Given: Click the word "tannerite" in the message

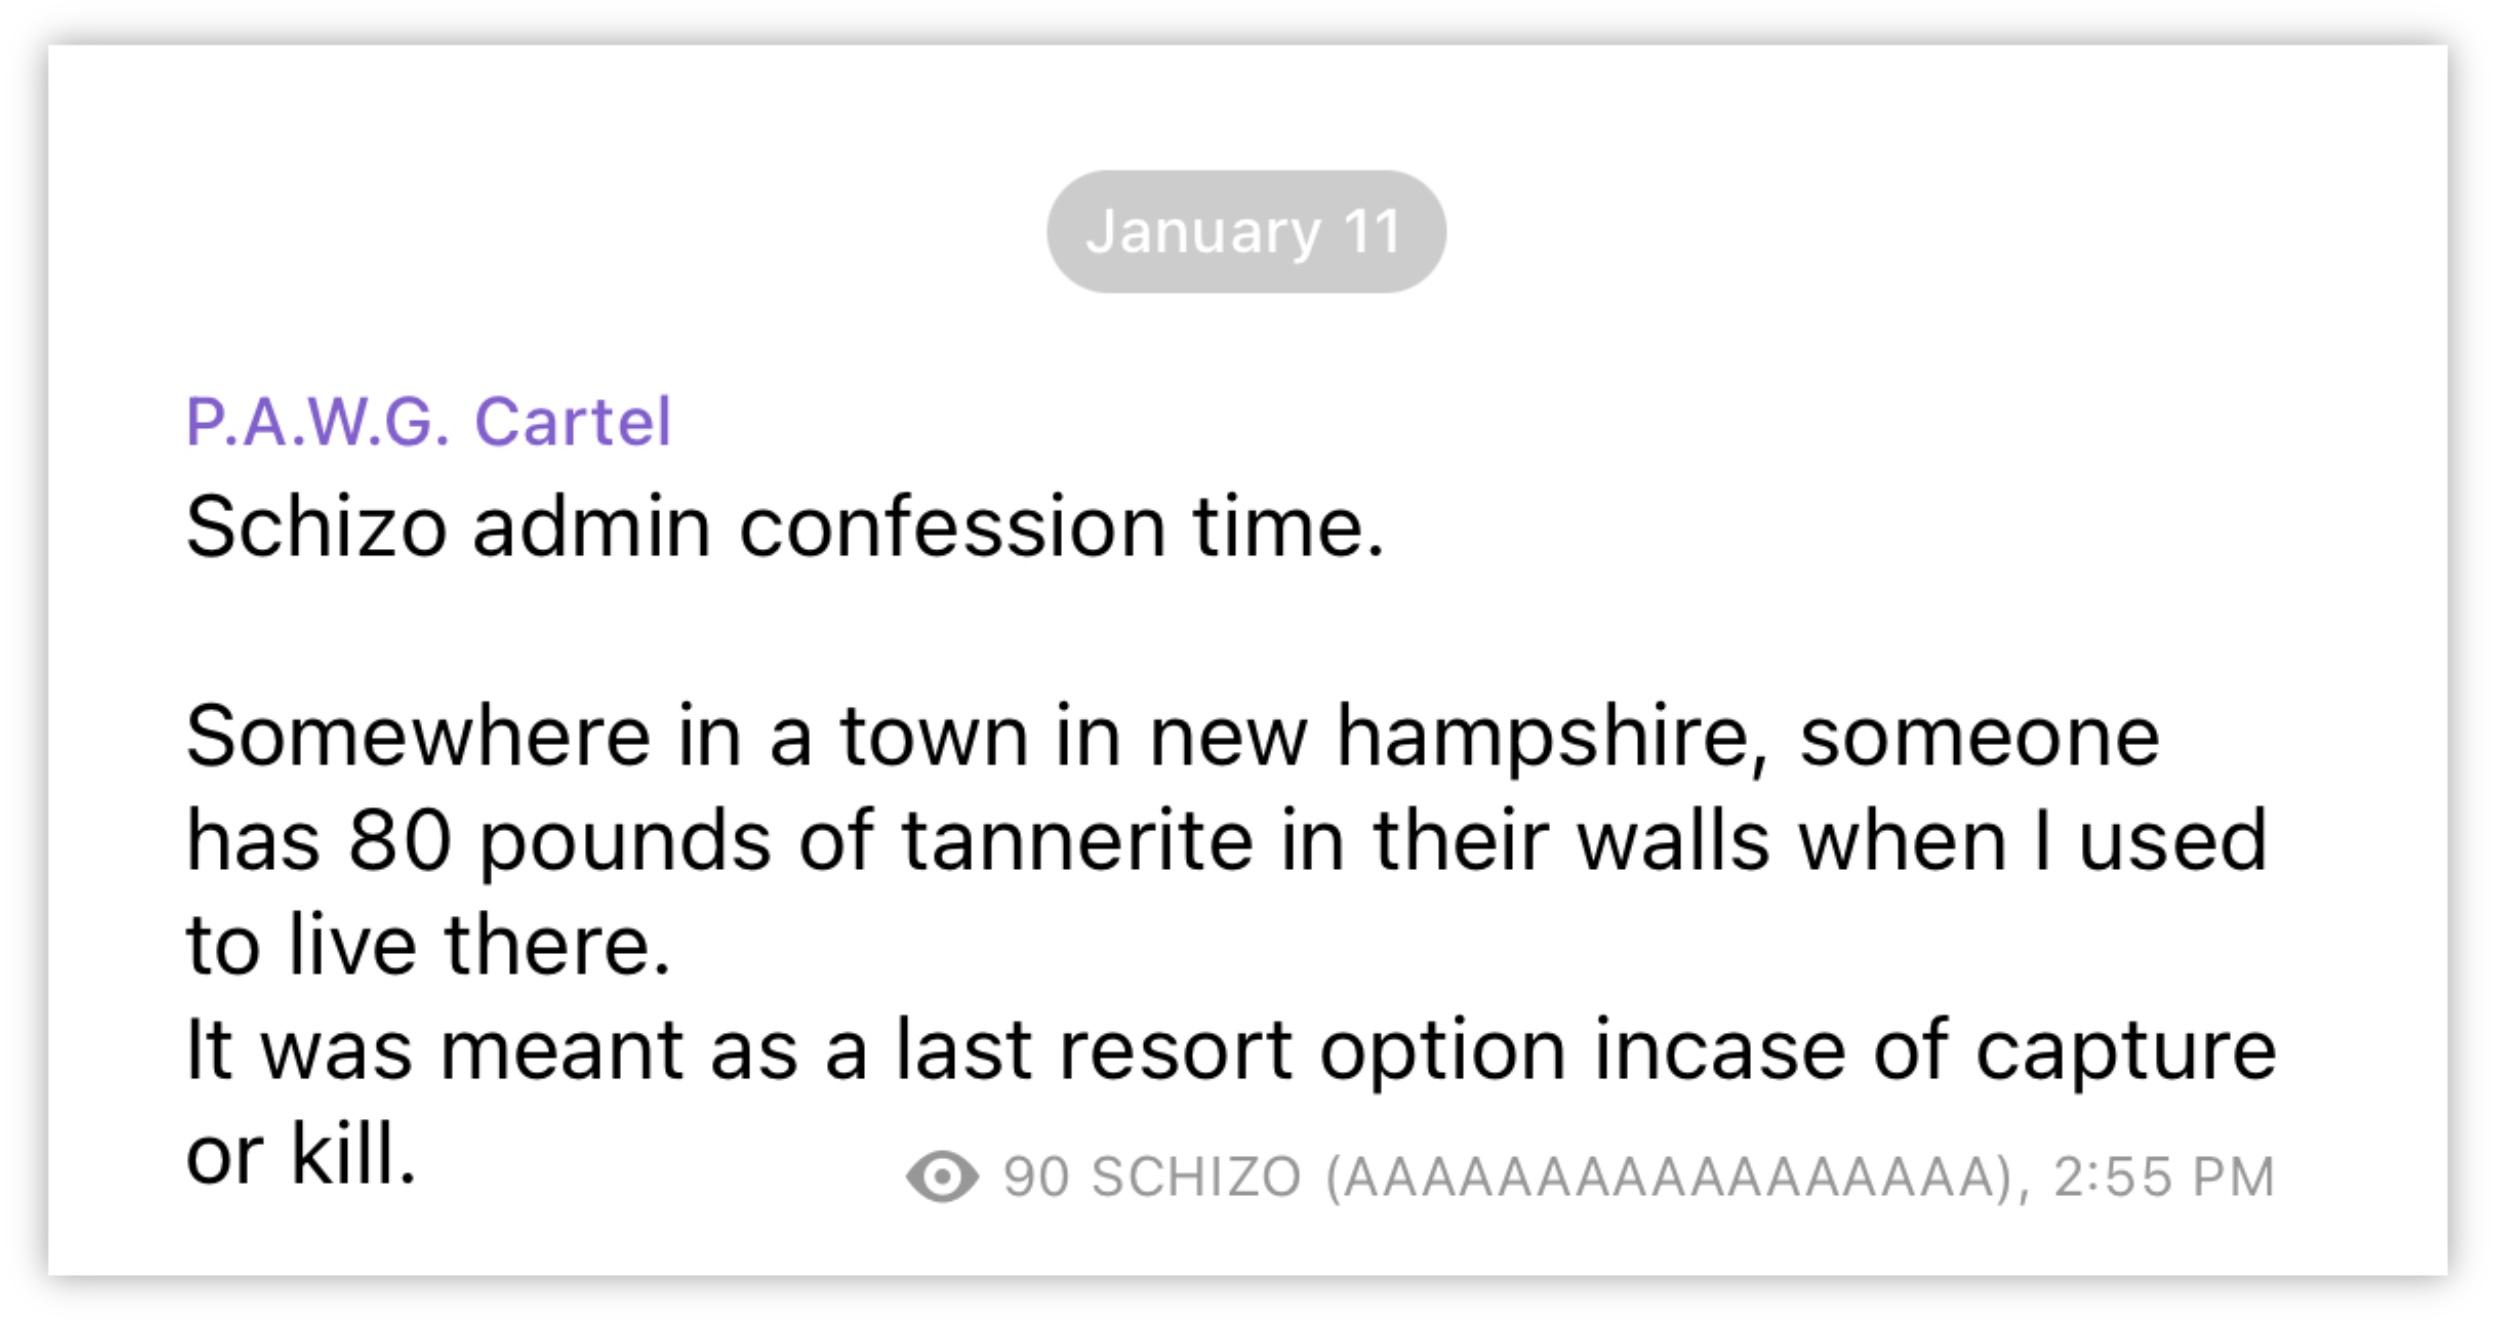Looking at the screenshot, I should click(1077, 840).
